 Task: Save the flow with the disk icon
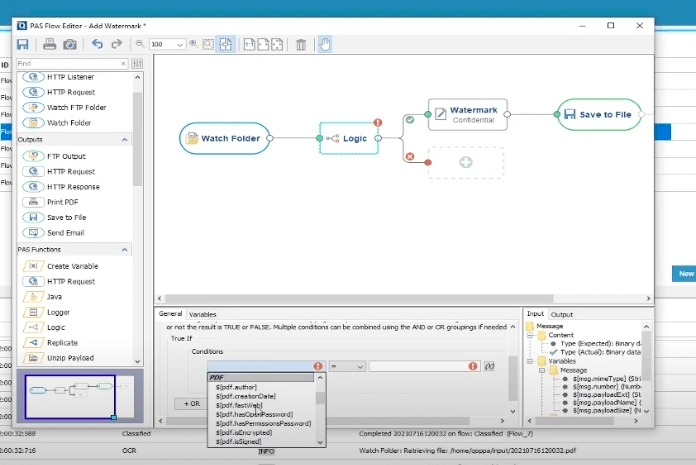[x=23, y=44]
